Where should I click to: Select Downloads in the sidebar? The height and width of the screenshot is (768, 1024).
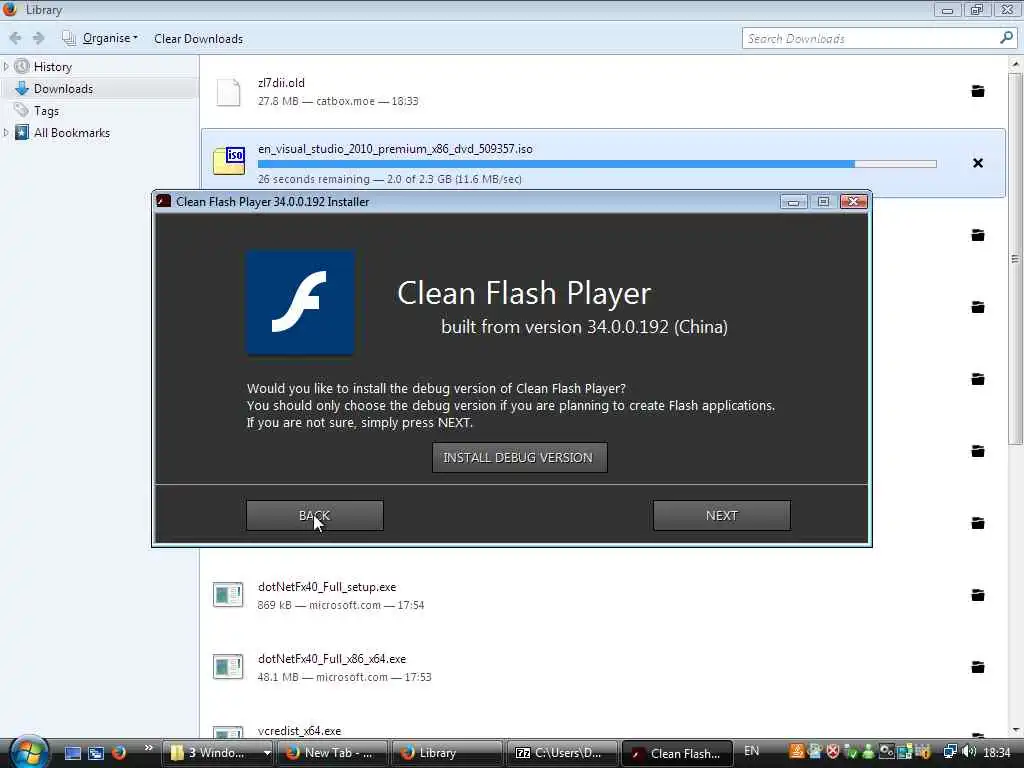pos(63,89)
